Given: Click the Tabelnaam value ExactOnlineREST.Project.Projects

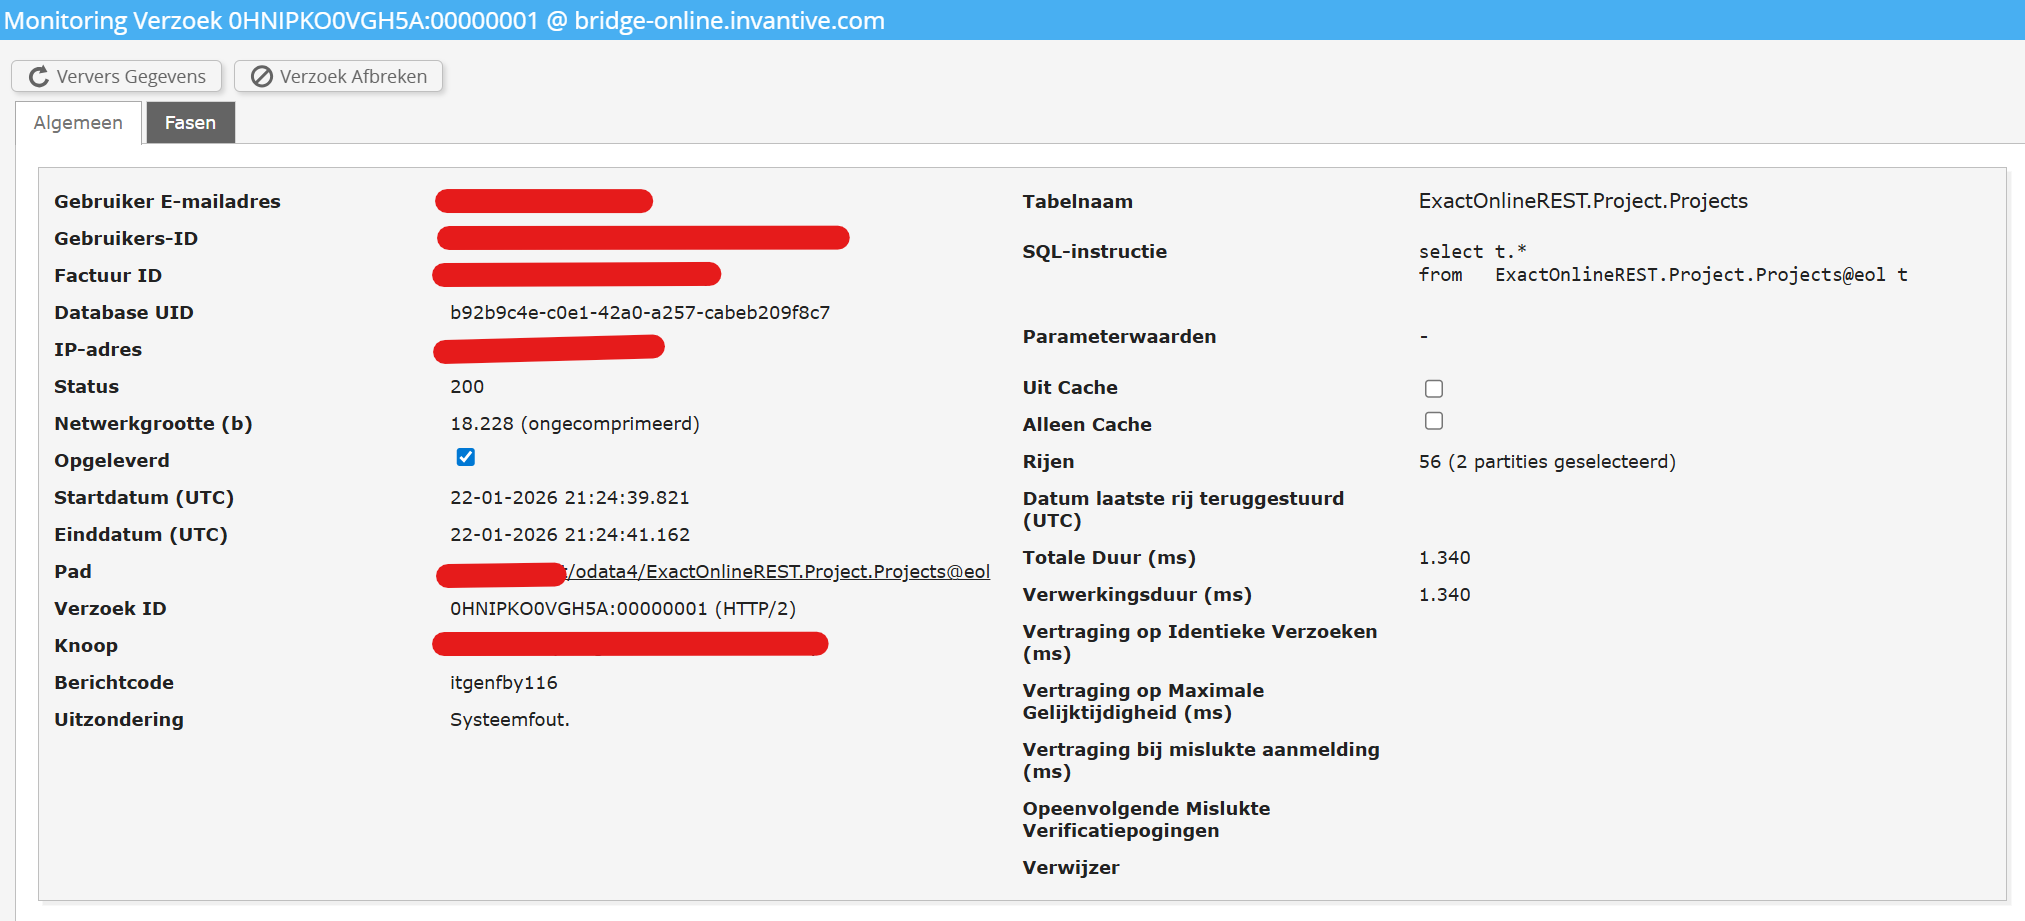Looking at the screenshot, I should pyautogui.click(x=1582, y=201).
